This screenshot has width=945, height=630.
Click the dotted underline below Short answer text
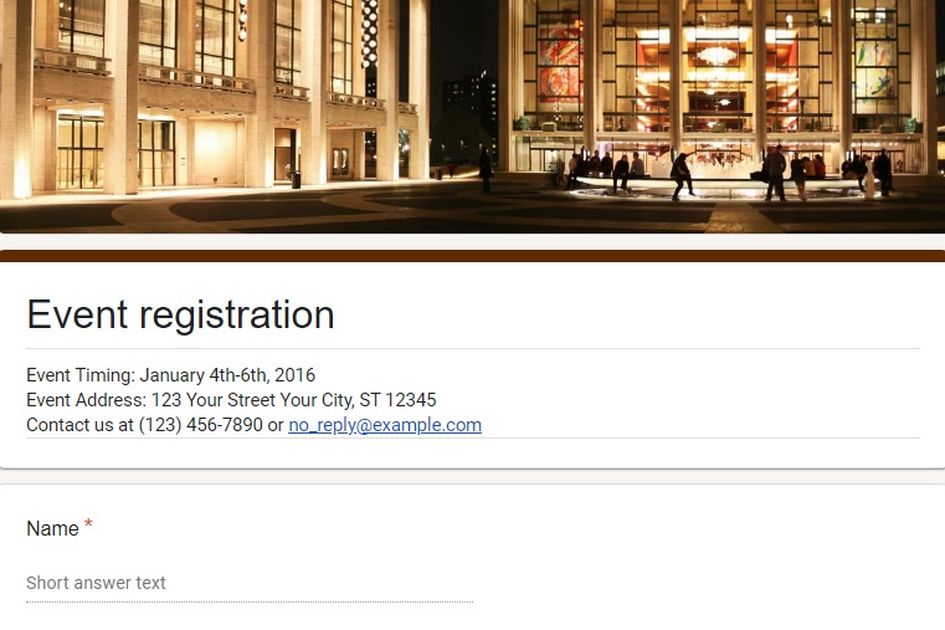[250, 602]
